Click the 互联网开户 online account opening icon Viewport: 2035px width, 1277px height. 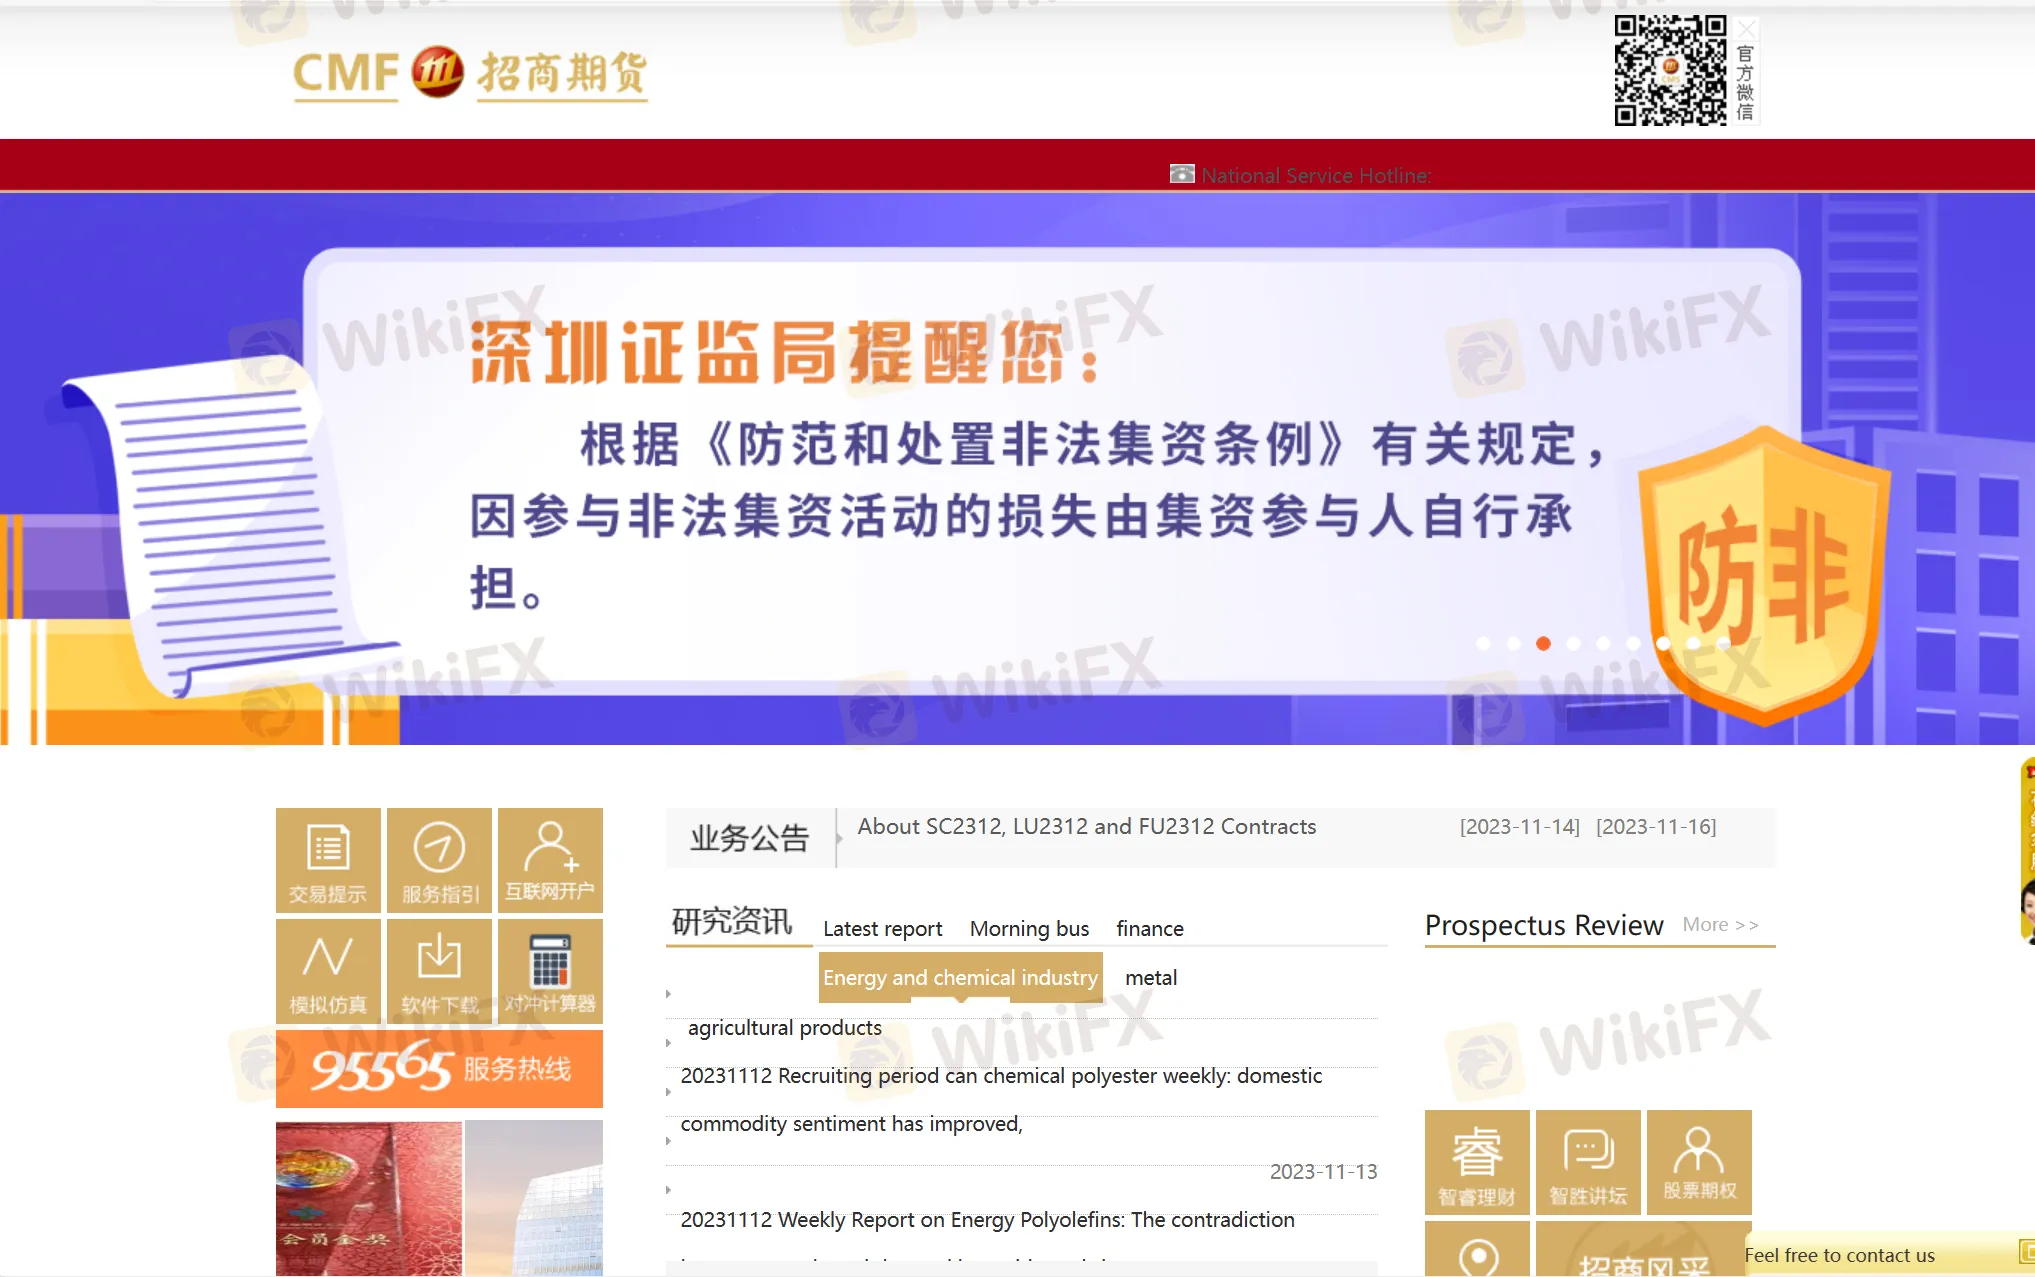tap(550, 860)
